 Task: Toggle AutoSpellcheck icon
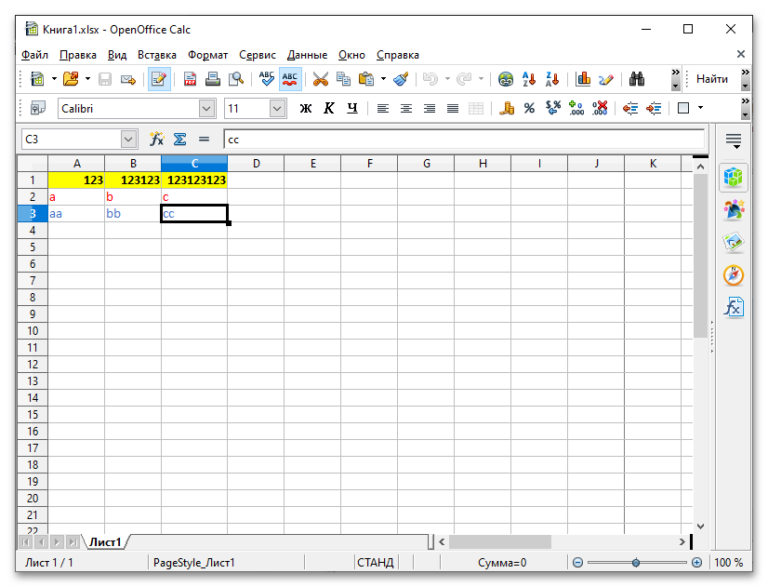click(290, 79)
